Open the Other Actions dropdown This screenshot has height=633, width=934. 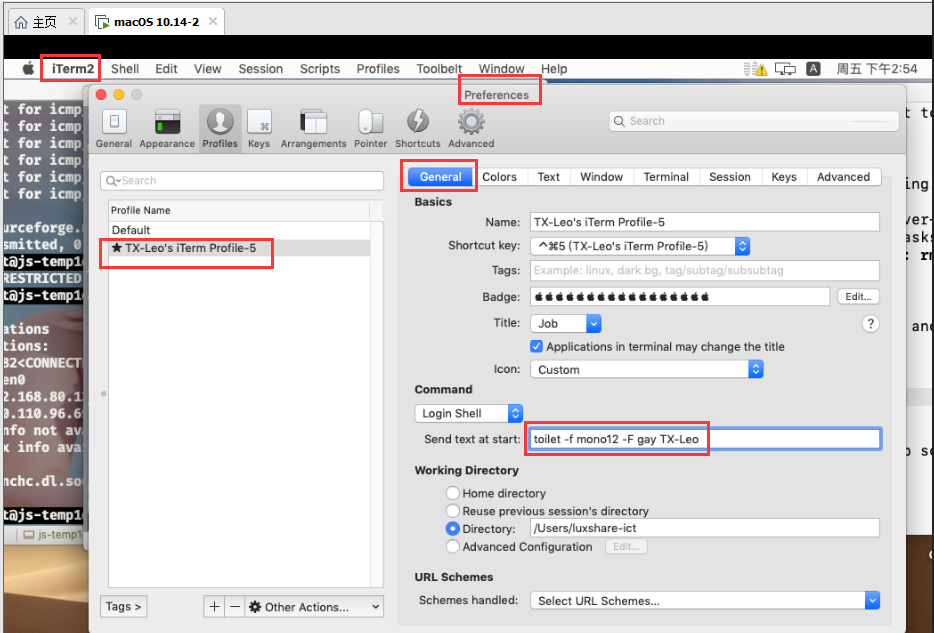click(314, 607)
